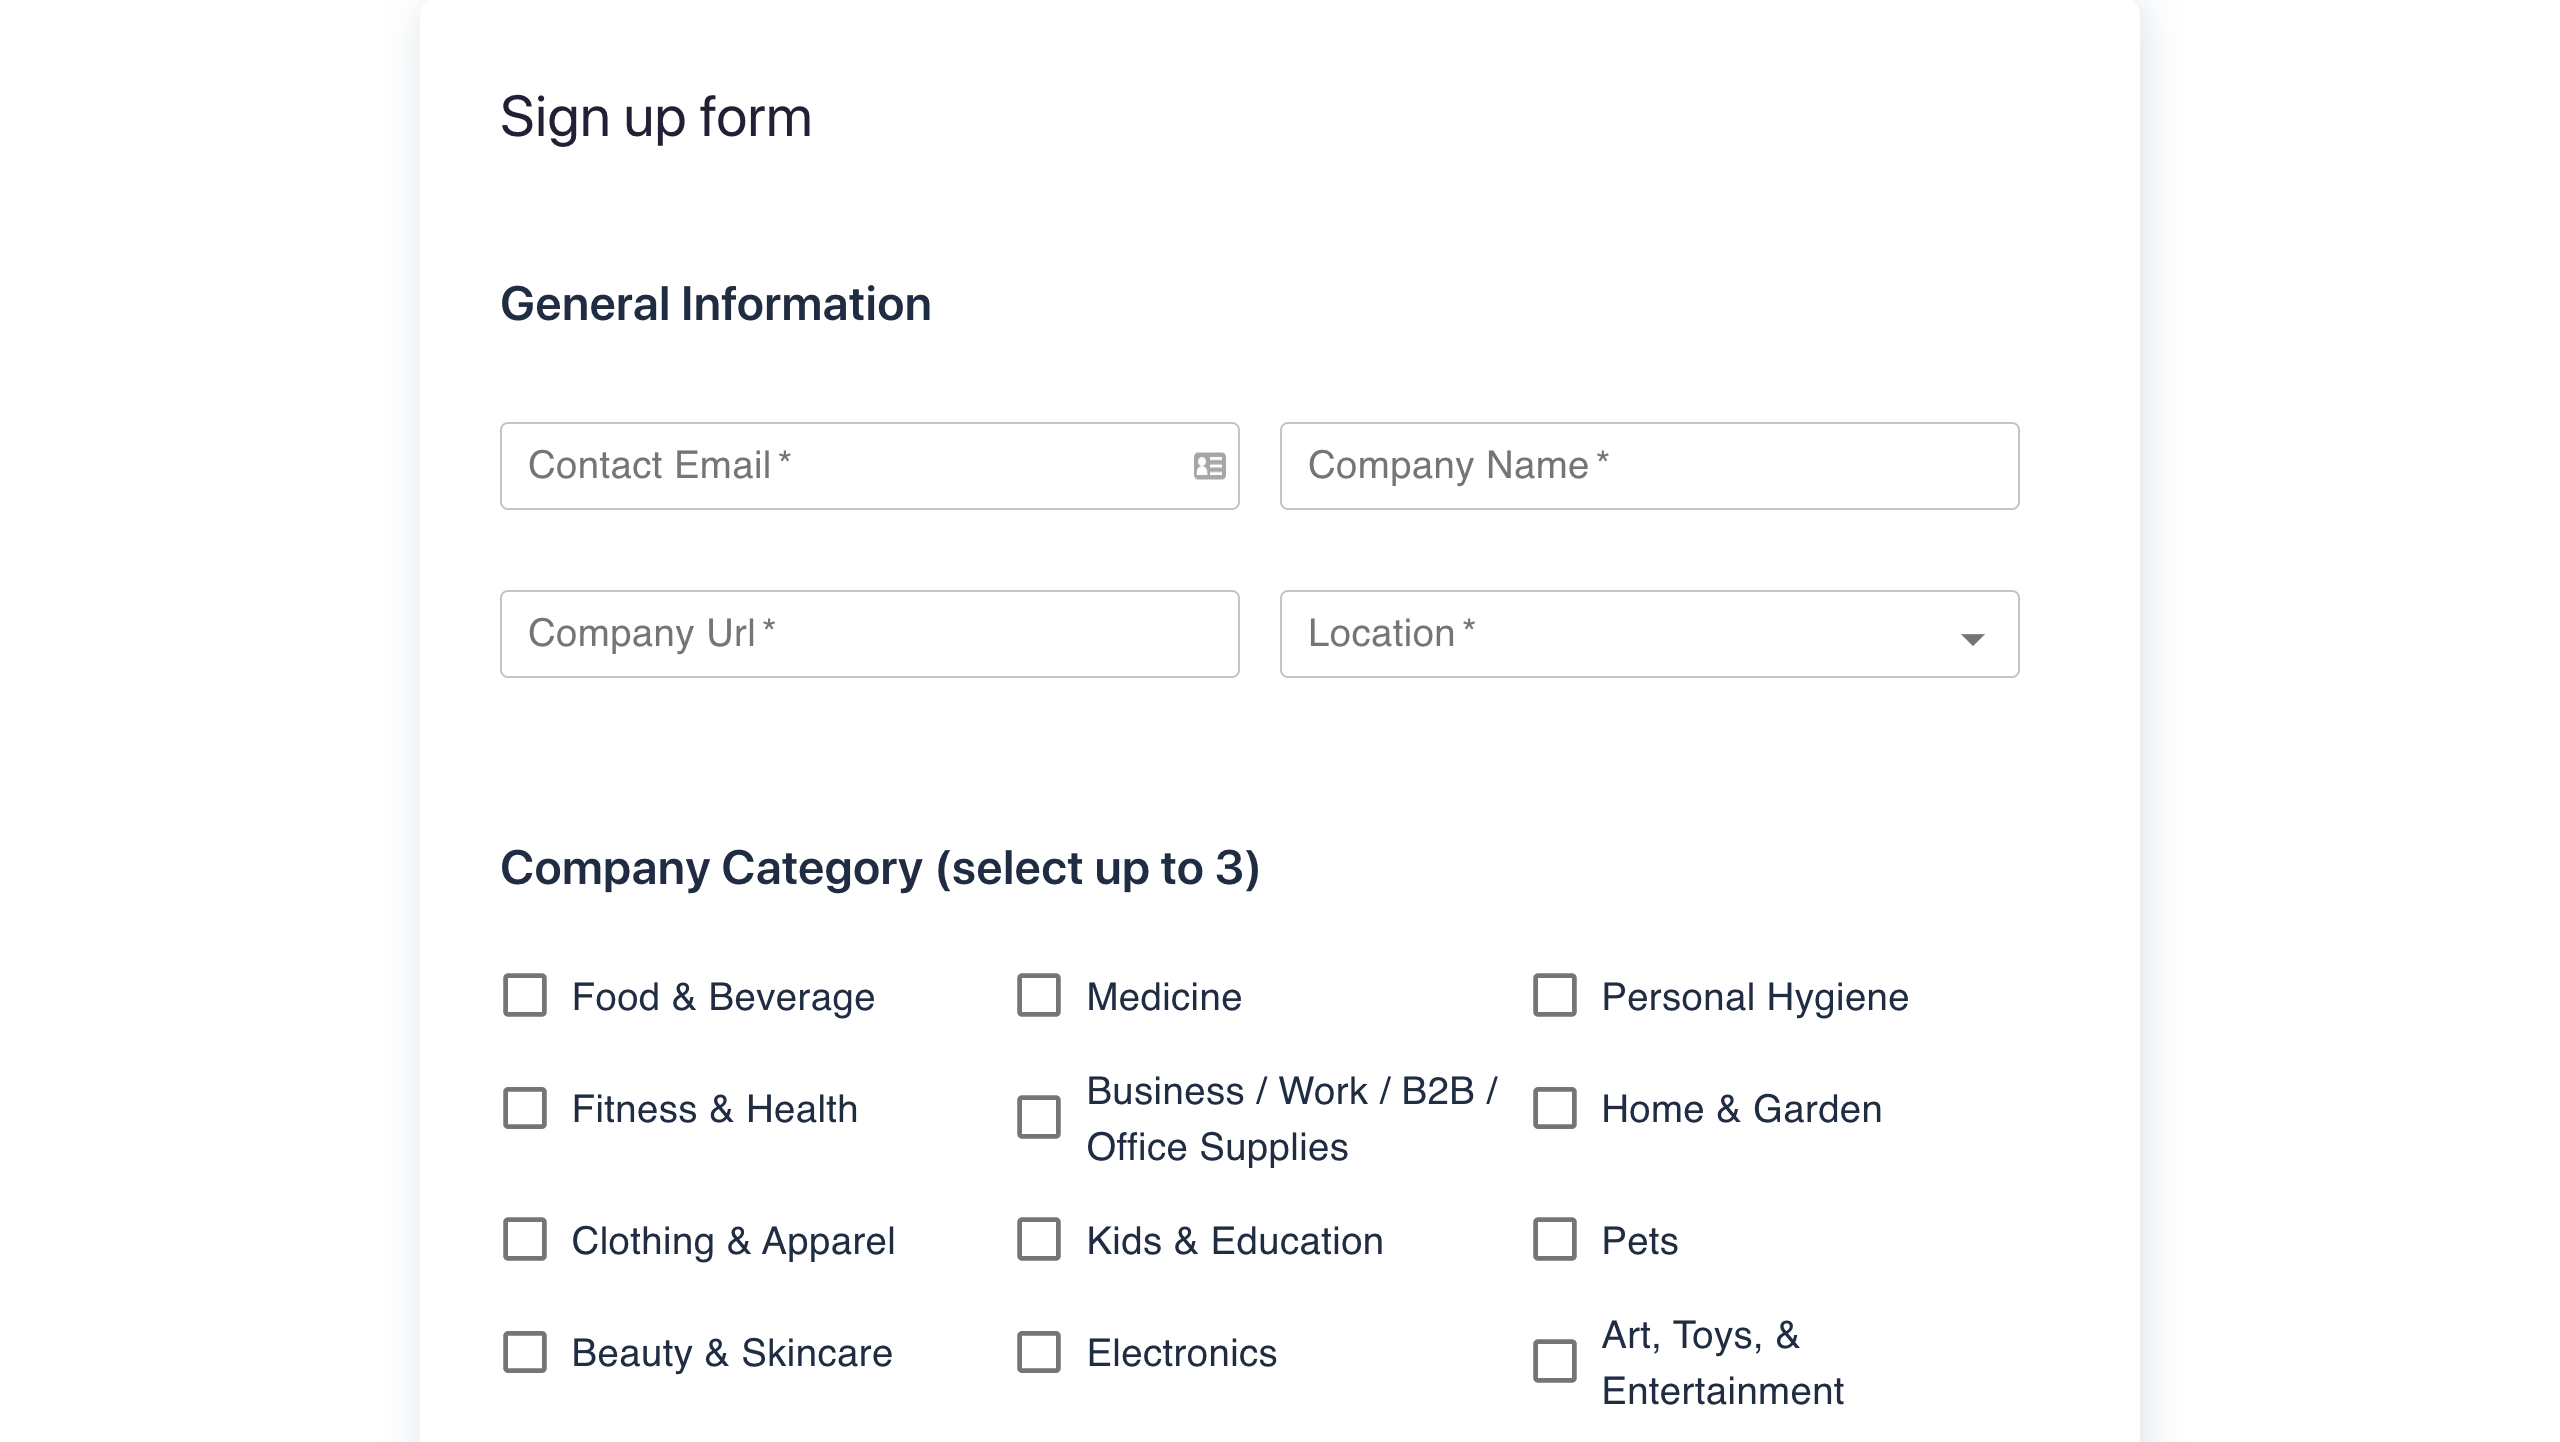
Task: Select the Personal Hygiene checkbox
Action: [1555, 996]
